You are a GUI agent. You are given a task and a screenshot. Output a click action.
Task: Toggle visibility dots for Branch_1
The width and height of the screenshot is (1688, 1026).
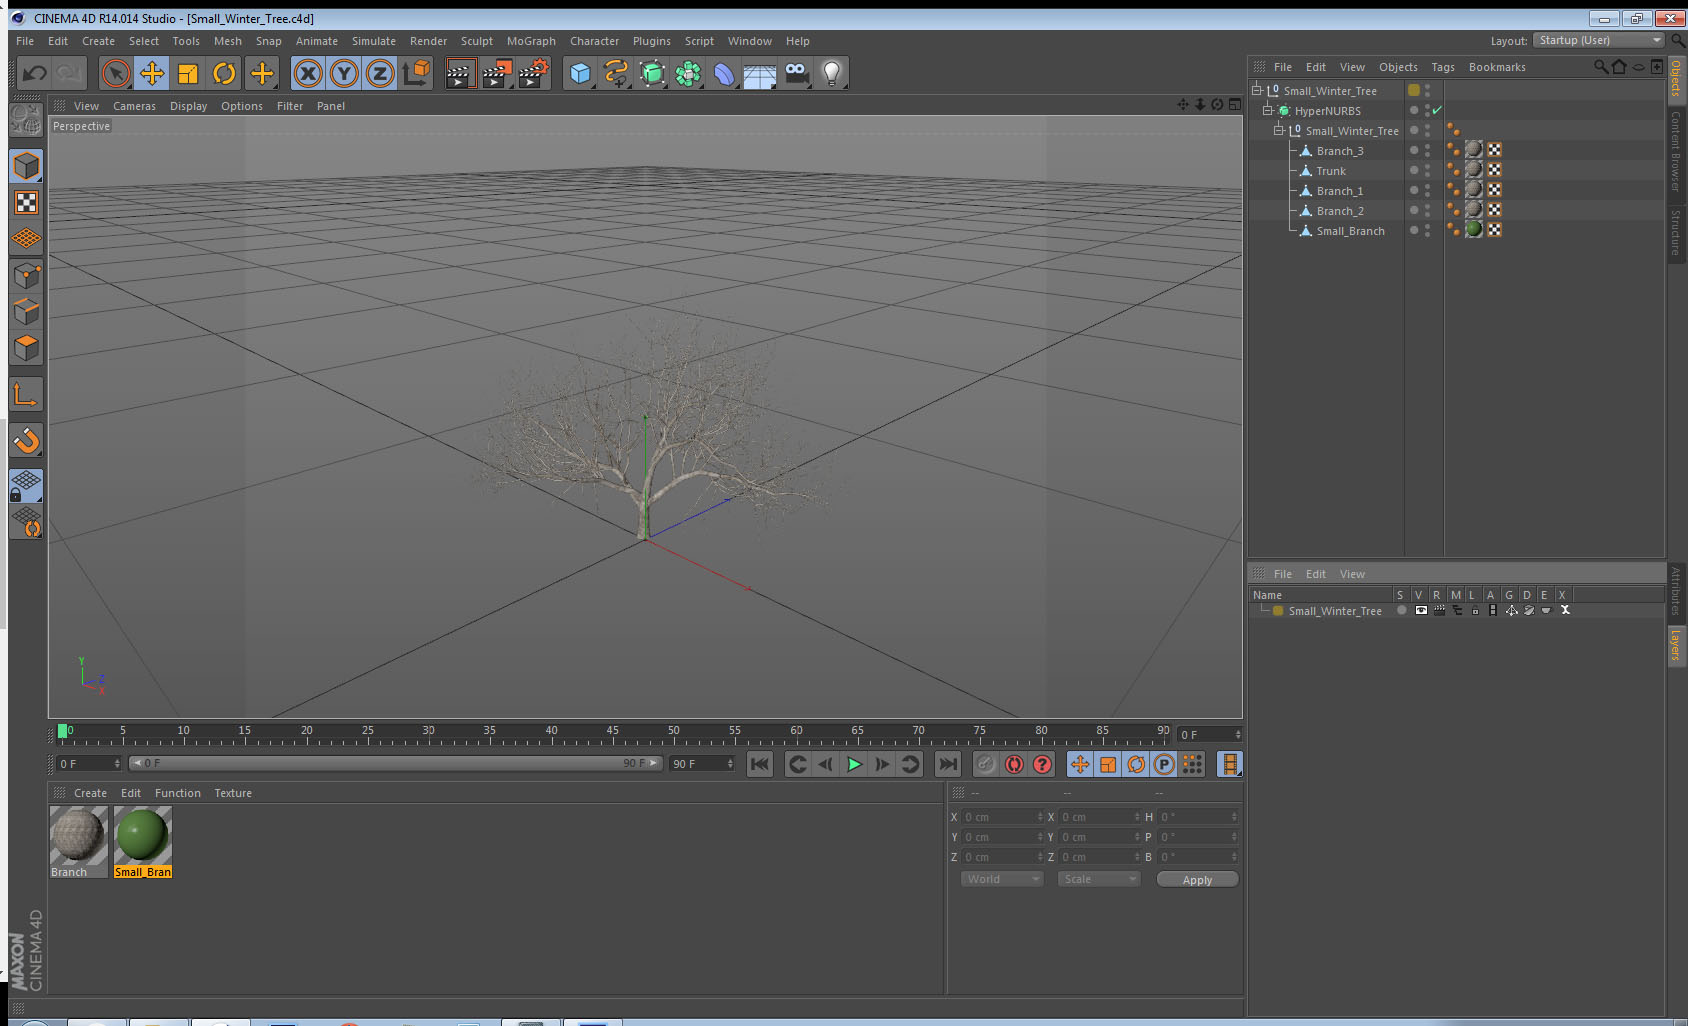click(1427, 190)
